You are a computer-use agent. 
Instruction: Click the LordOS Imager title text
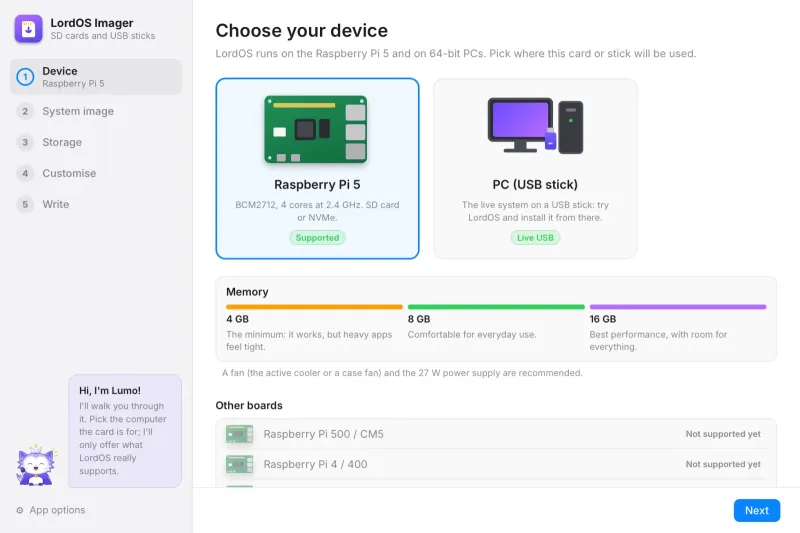(92, 23)
